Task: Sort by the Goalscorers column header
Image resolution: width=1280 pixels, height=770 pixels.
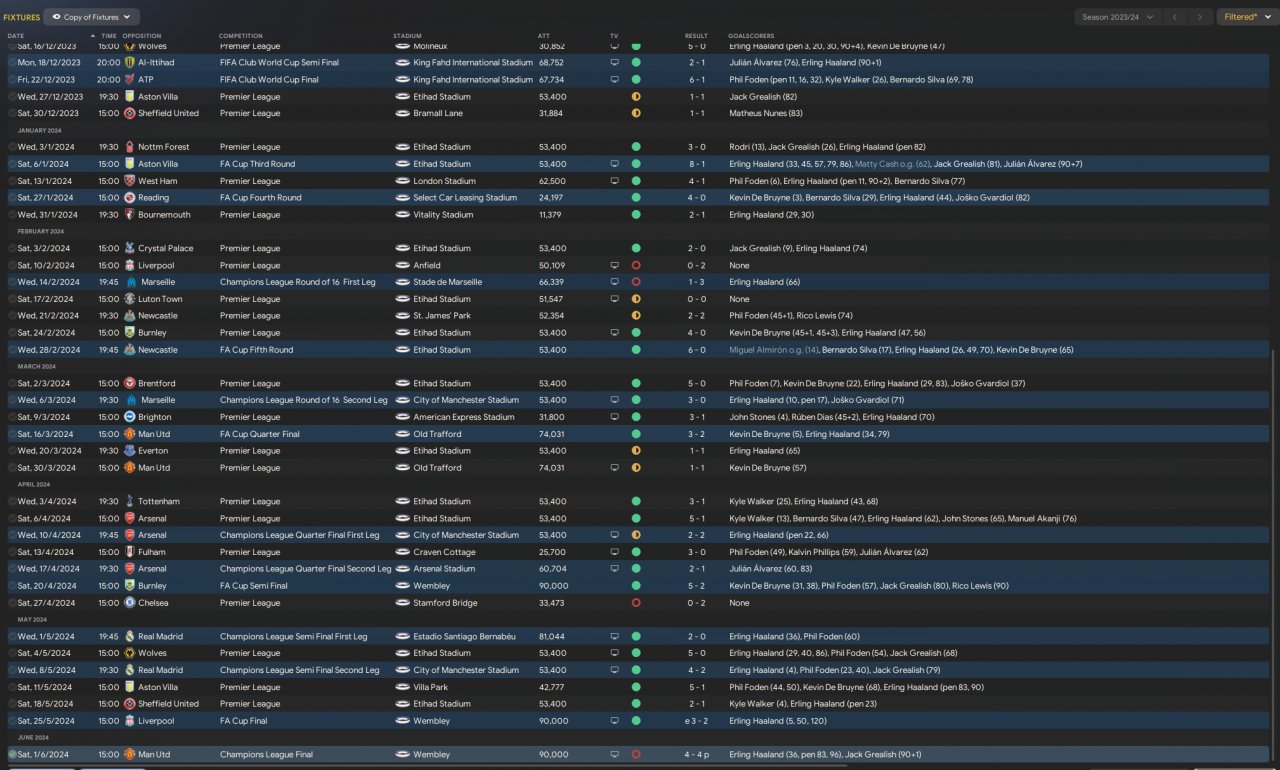Action: point(750,36)
